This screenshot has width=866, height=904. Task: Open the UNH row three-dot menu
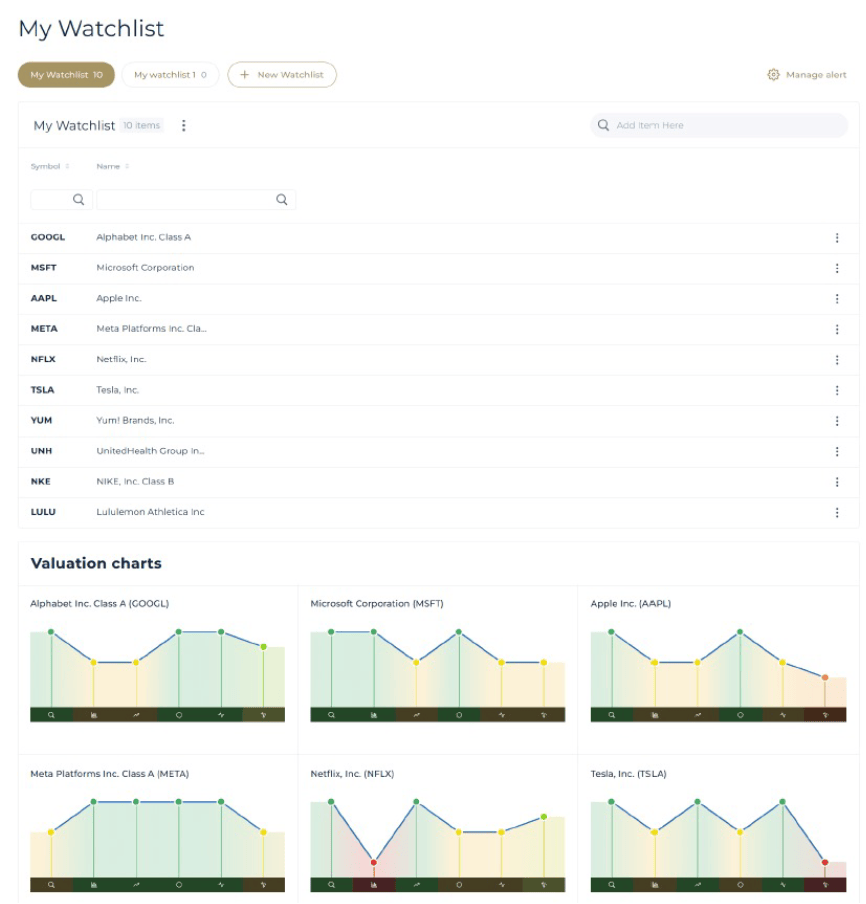point(837,451)
